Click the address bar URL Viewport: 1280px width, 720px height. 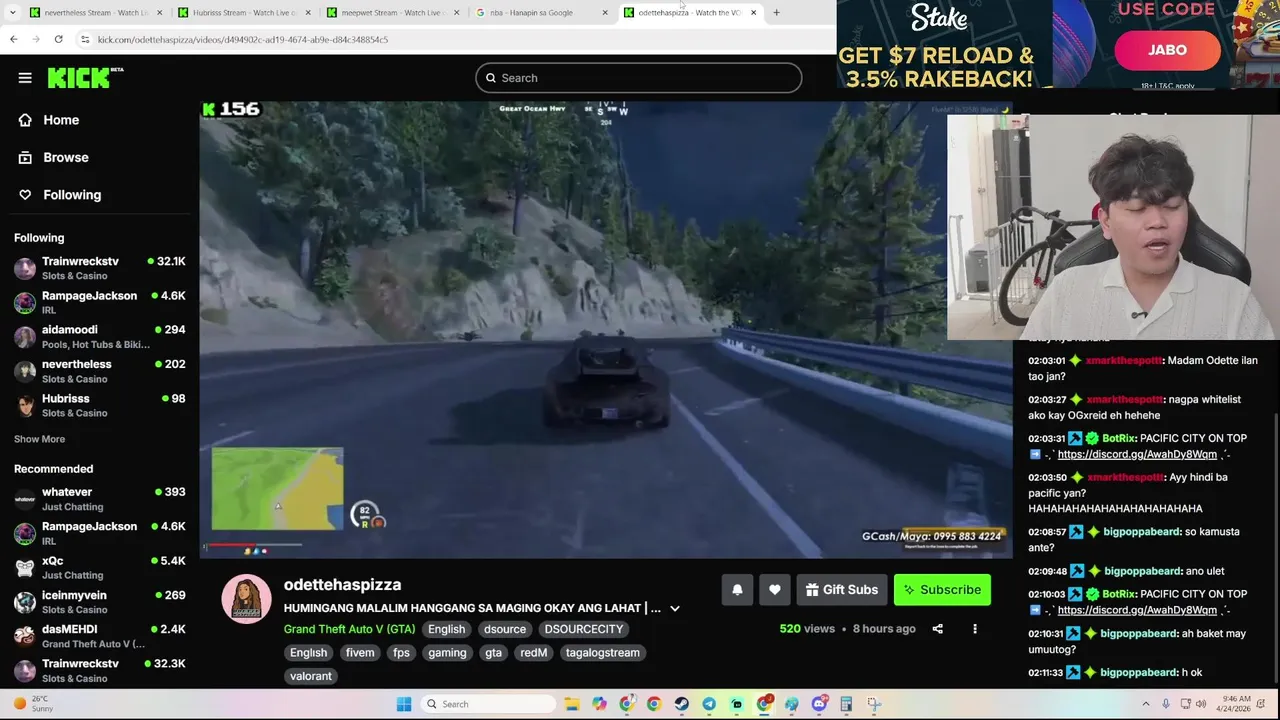[x=243, y=39]
